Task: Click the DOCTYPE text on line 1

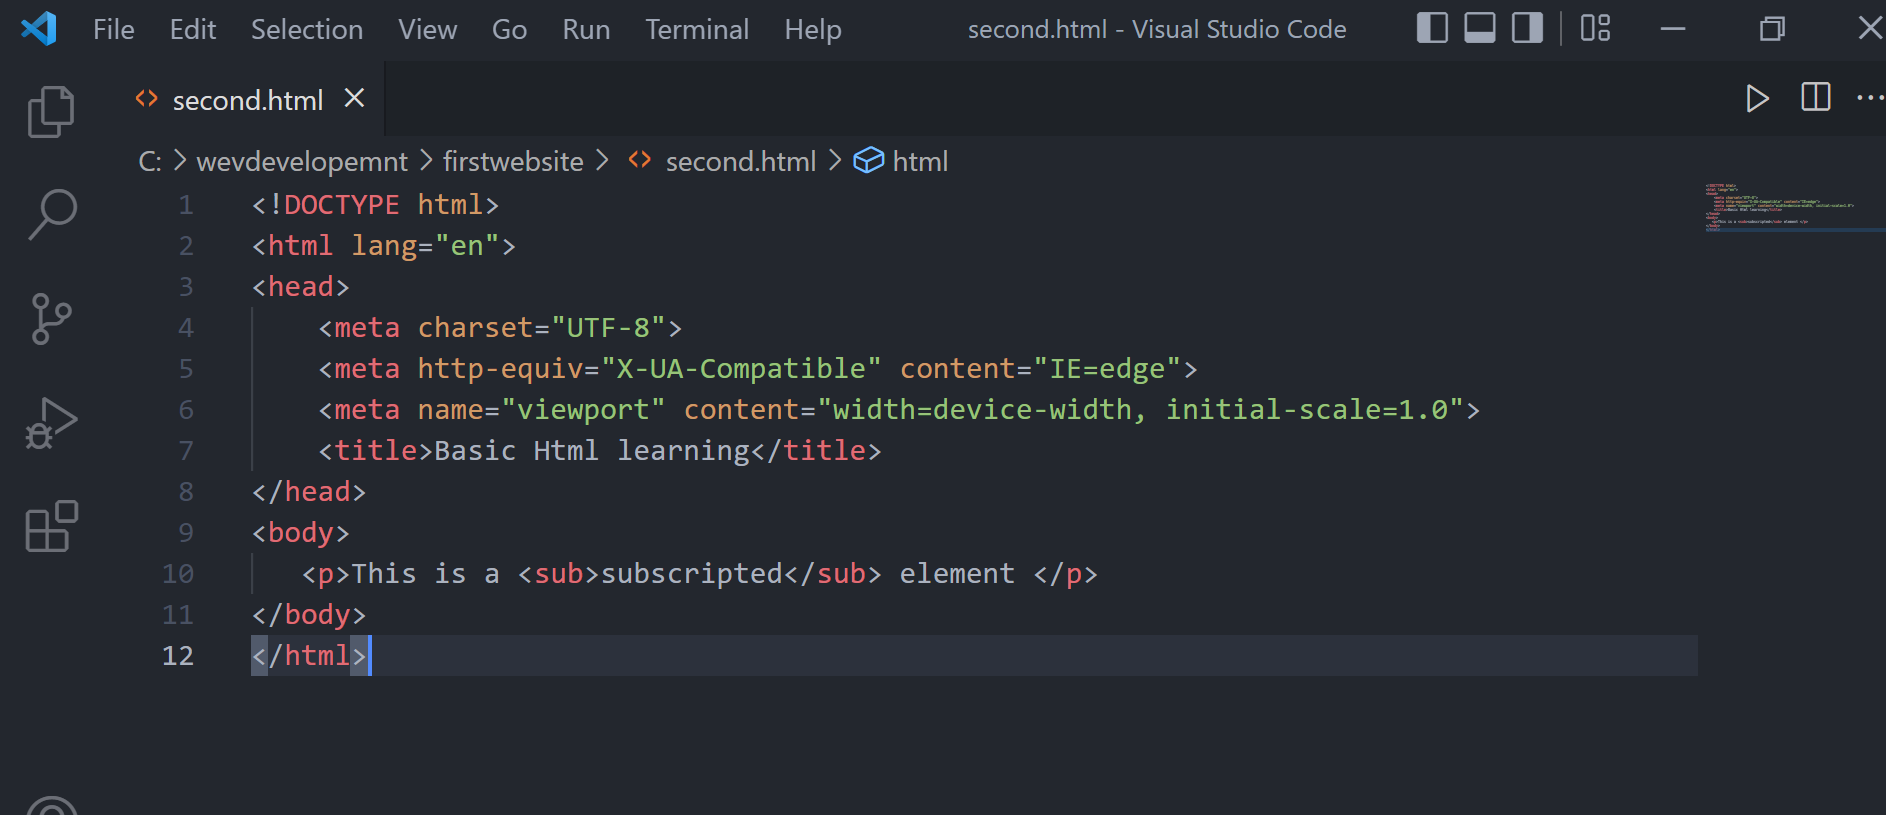Action: (x=342, y=204)
